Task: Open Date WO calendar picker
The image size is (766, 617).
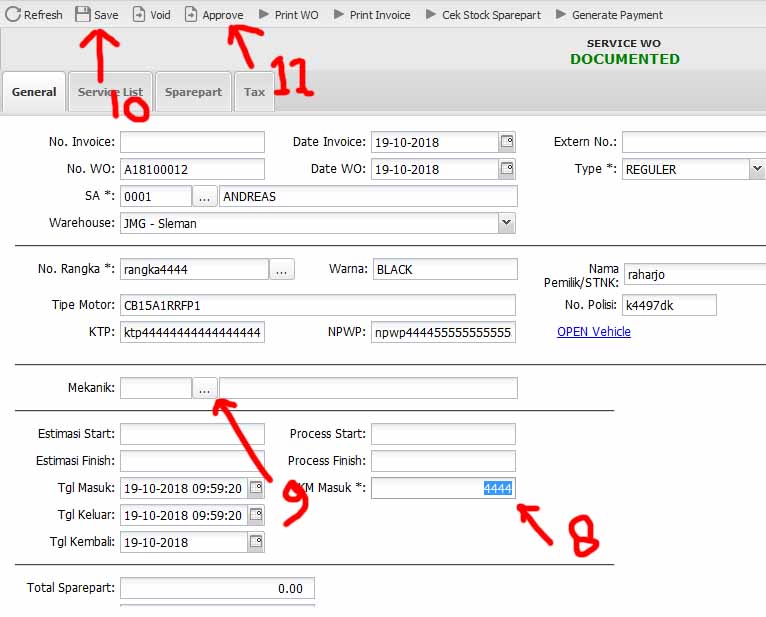Action: pyautogui.click(x=507, y=169)
